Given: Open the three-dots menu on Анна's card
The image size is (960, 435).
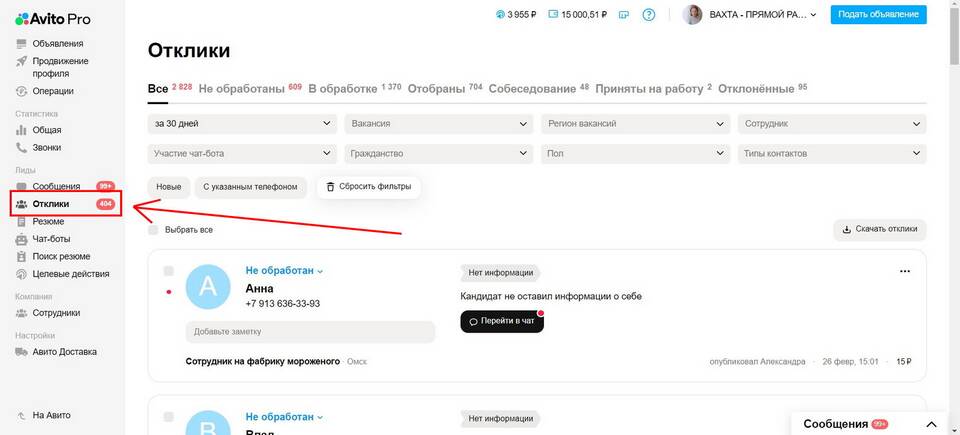Looking at the screenshot, I should (905, 271).
